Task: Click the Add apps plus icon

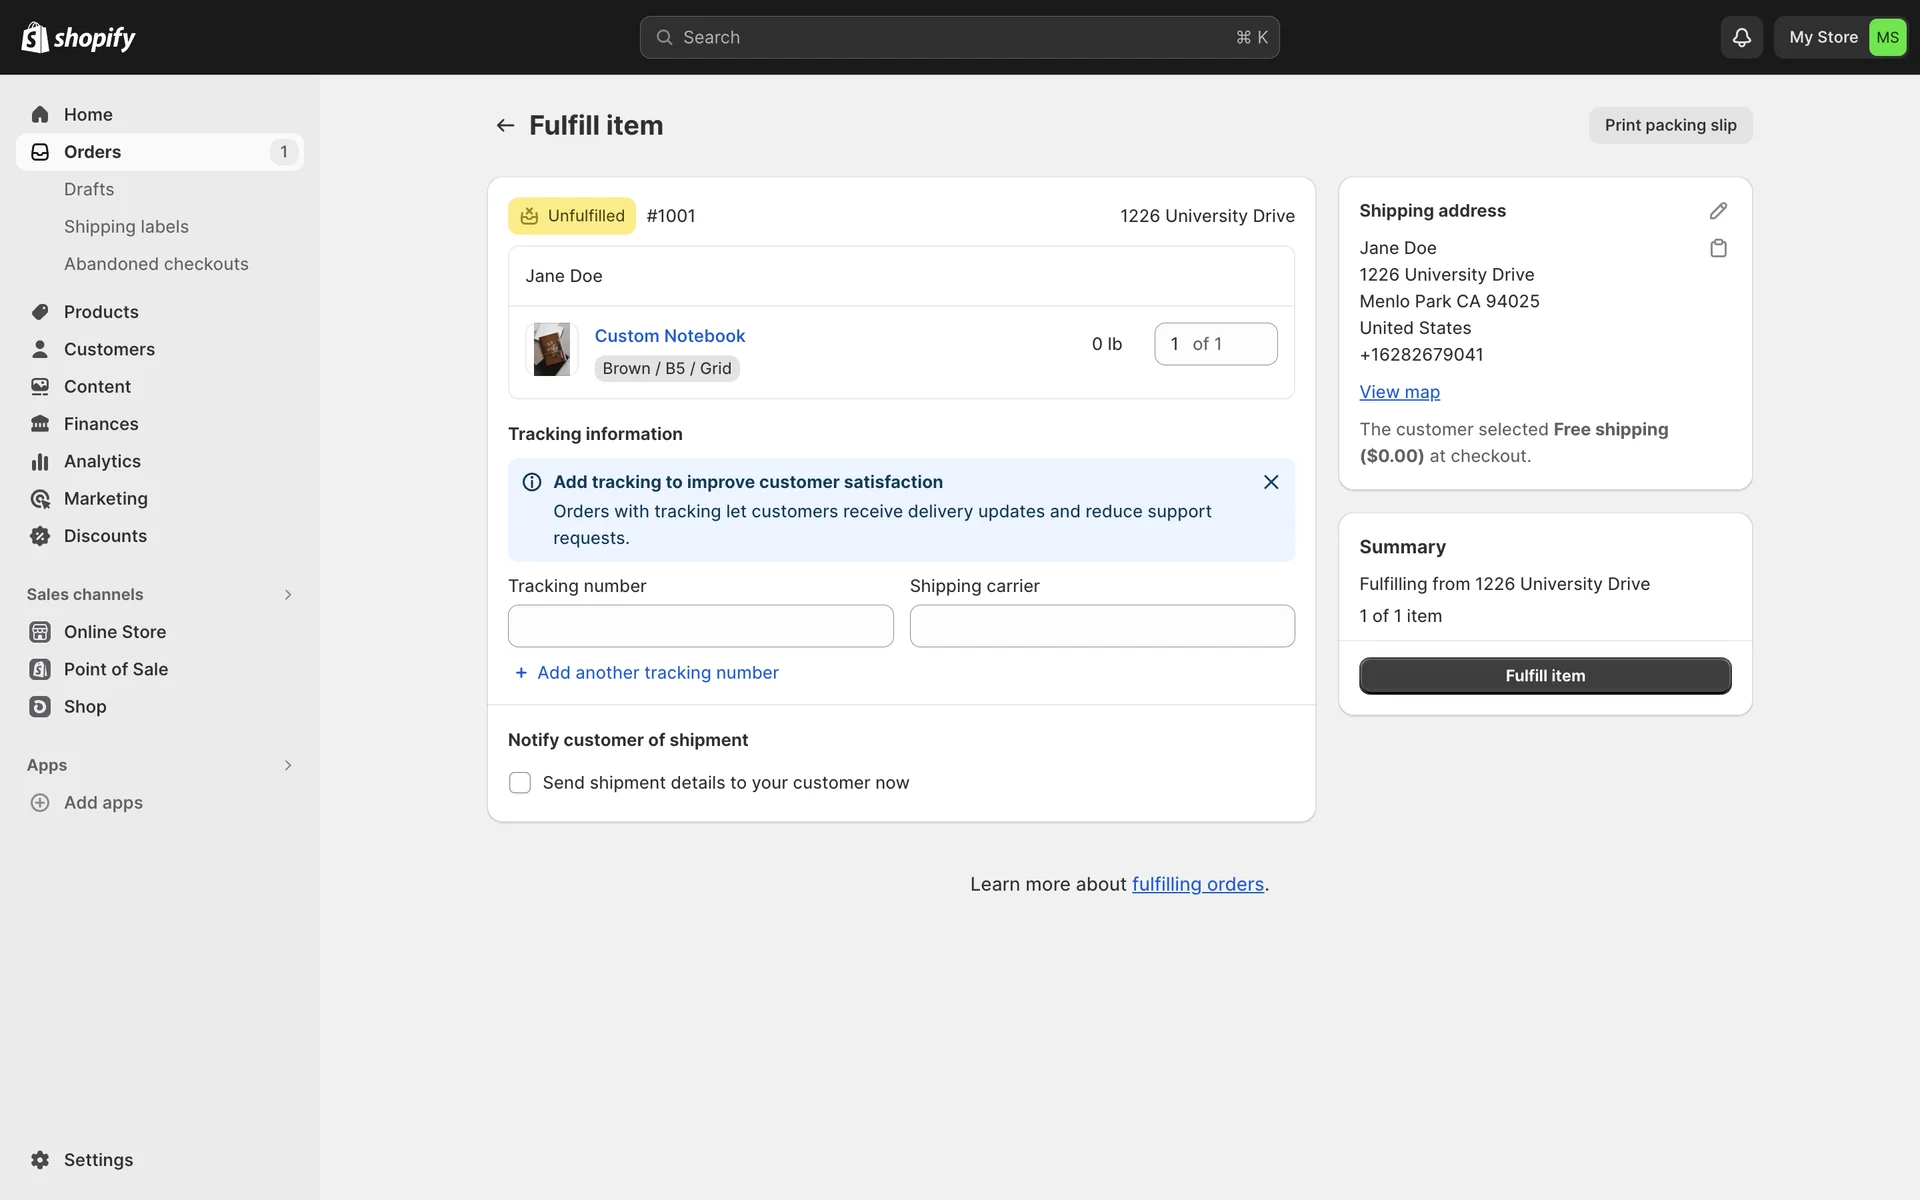Action: [x=40, y=803]
